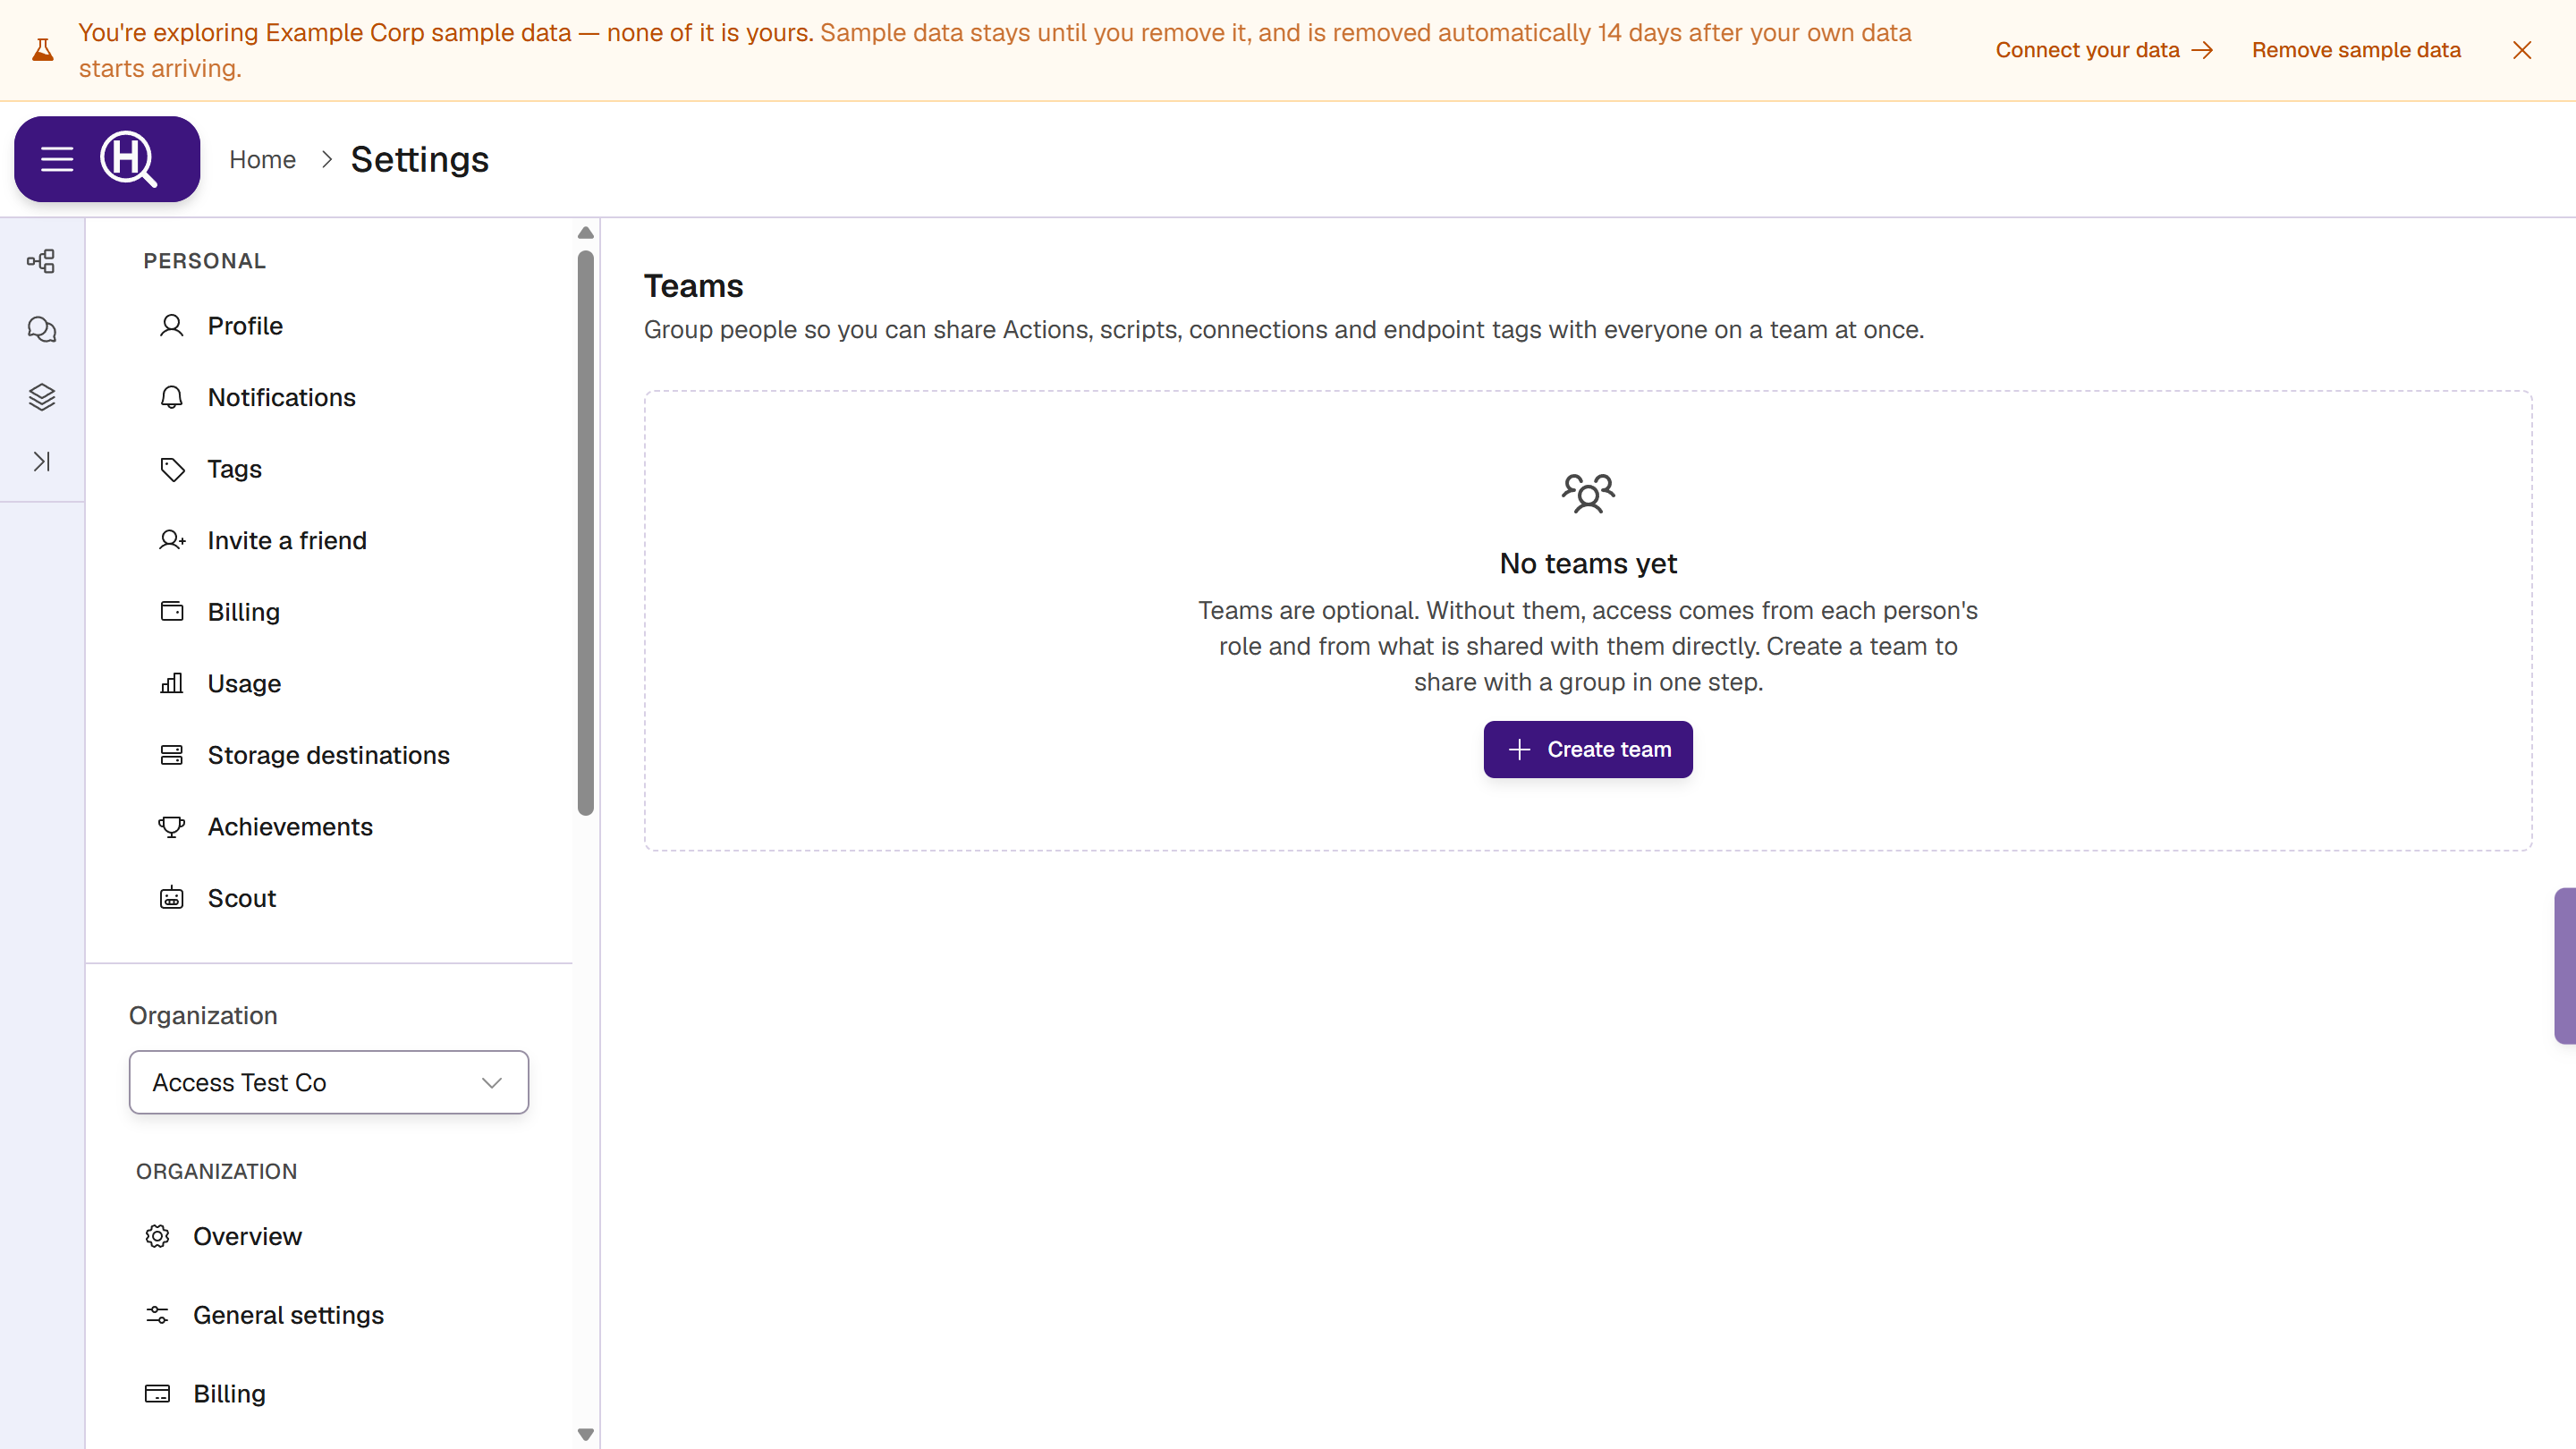Click the breadcrumb chevron separator
The image size is (2576, 1449).
326,160
